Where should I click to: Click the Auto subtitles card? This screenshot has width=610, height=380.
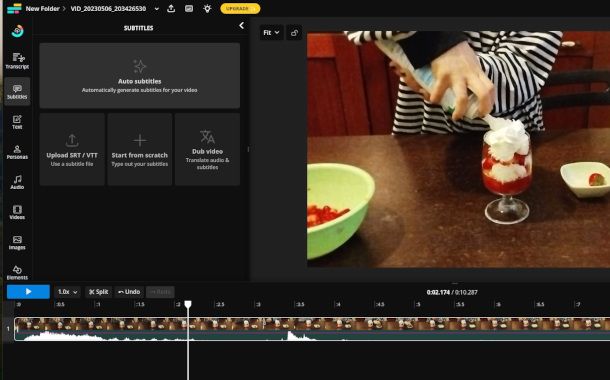(x=140, y=75)
